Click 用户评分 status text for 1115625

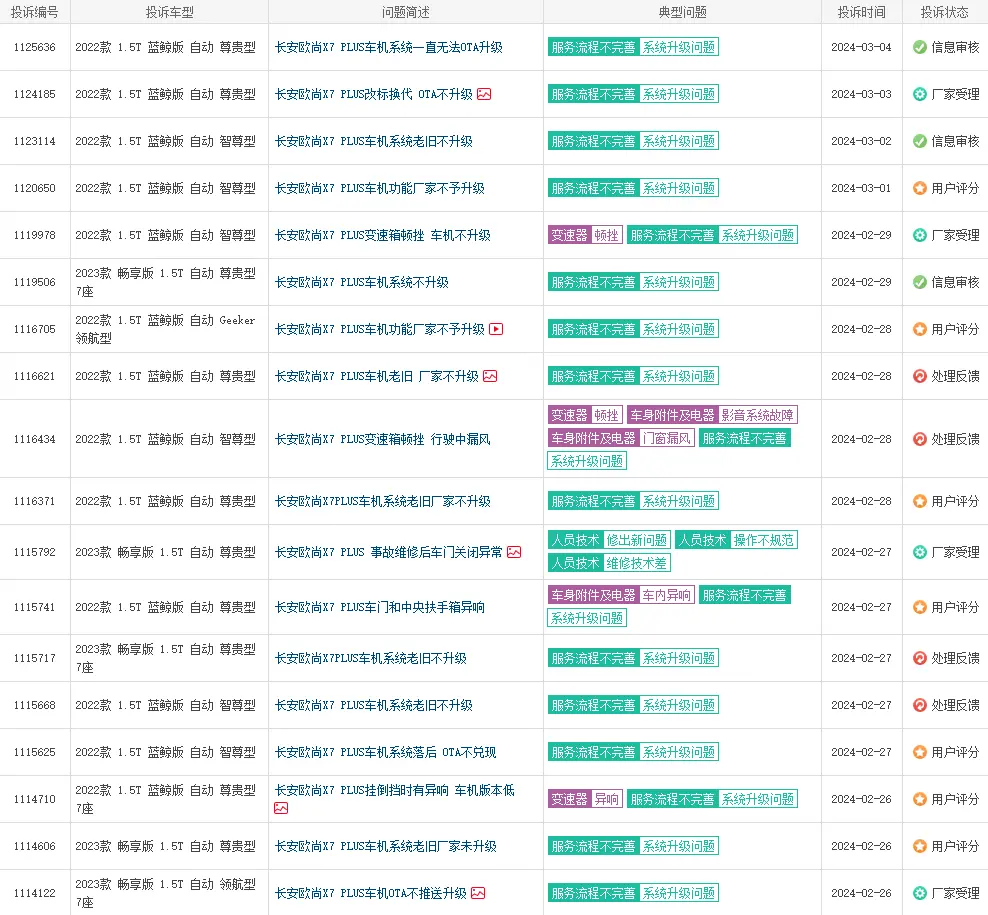point(955,752)
